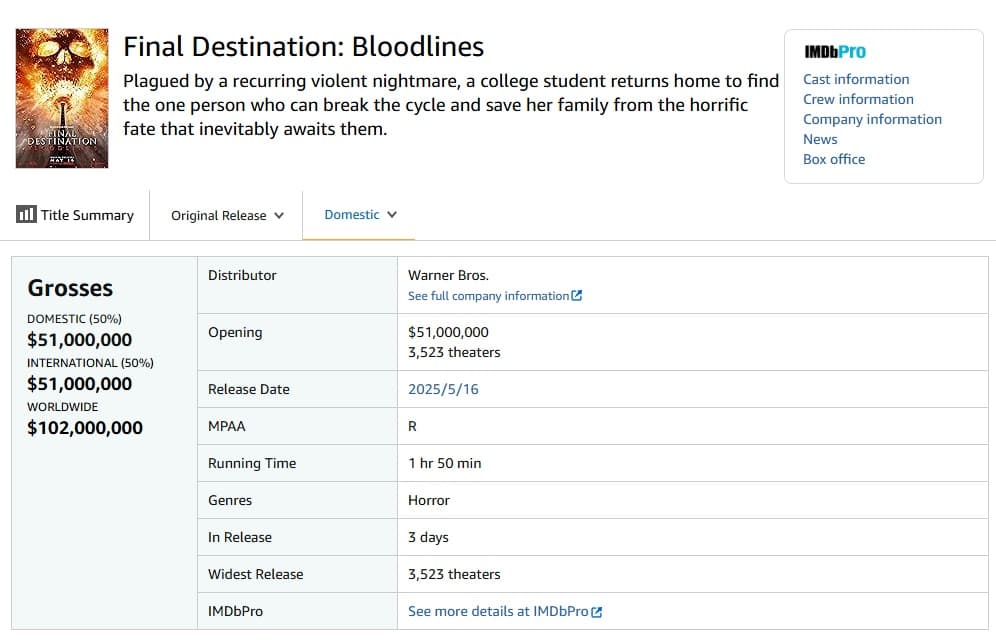Click the IMDbPro logo
Image resolution: width=996 pixels, height=642 pixels.
835,52
